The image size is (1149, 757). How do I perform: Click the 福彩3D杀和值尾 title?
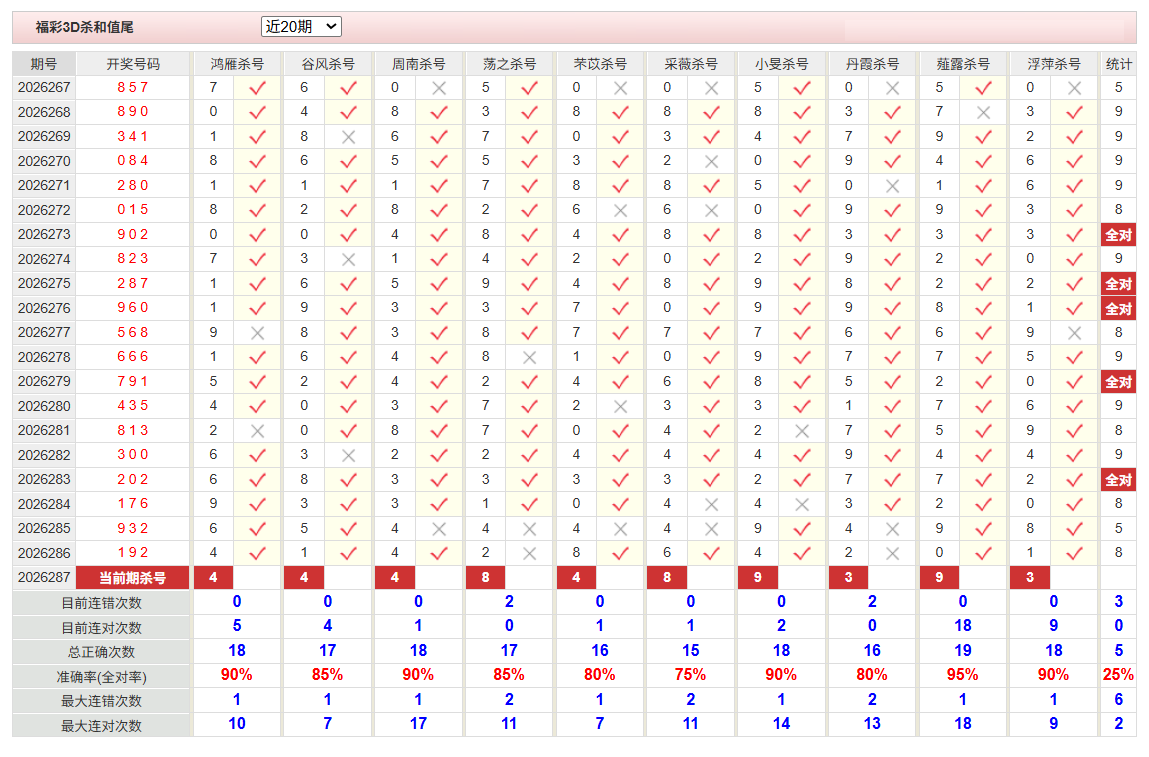point(84,27)
